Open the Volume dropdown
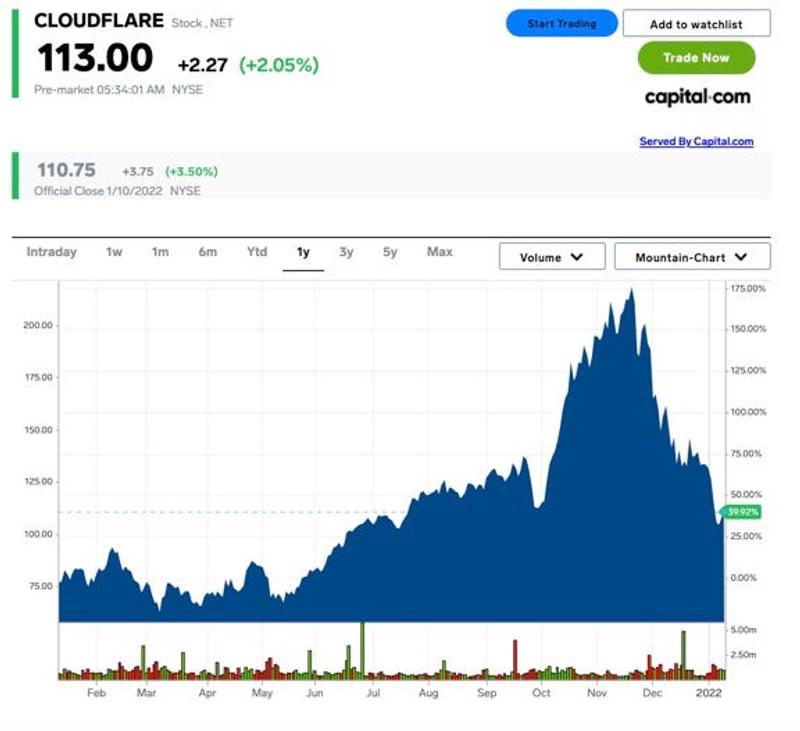The width and height of the screenshot is (800, 731). pyautogui.click(x=552, y=257)
